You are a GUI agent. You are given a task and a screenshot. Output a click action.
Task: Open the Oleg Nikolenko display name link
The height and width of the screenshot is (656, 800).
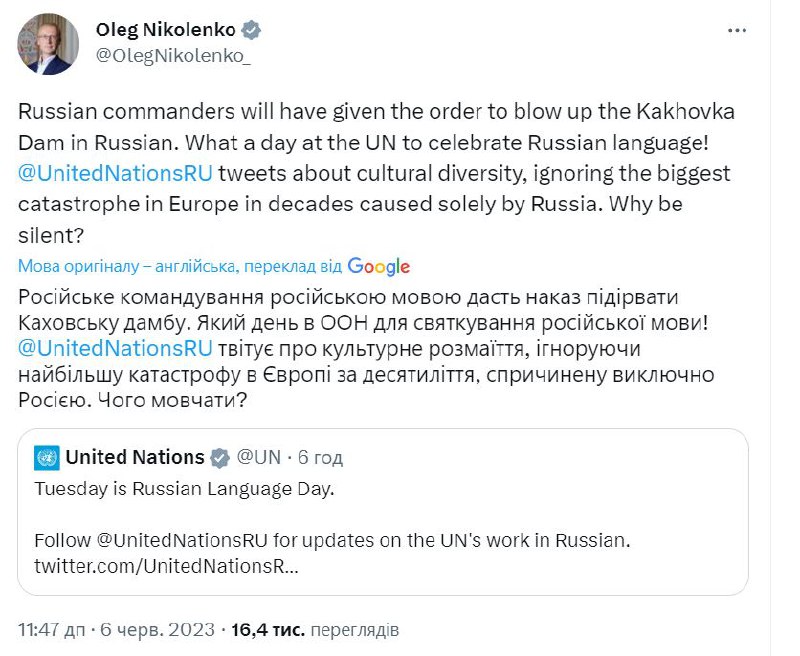pyautogui.click(x=166, y=31)
